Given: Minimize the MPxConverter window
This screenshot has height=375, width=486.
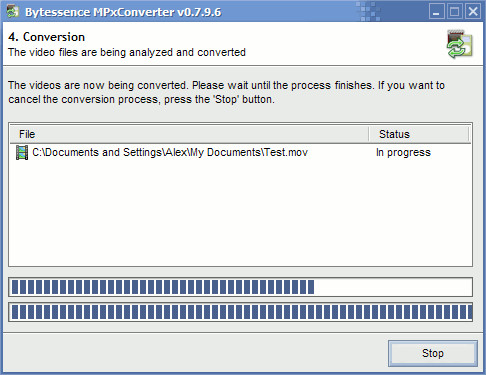Looking at the screenshot, I should (x=436, y=12).
